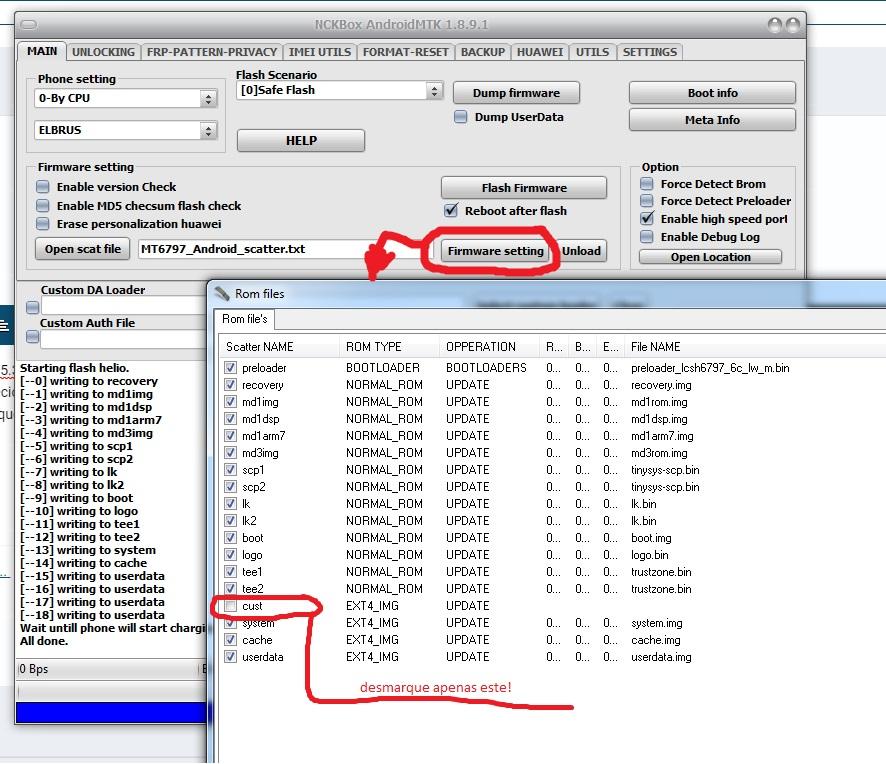
Task: Uncheck the cache partition checkbox
Action: pos(231,640)
